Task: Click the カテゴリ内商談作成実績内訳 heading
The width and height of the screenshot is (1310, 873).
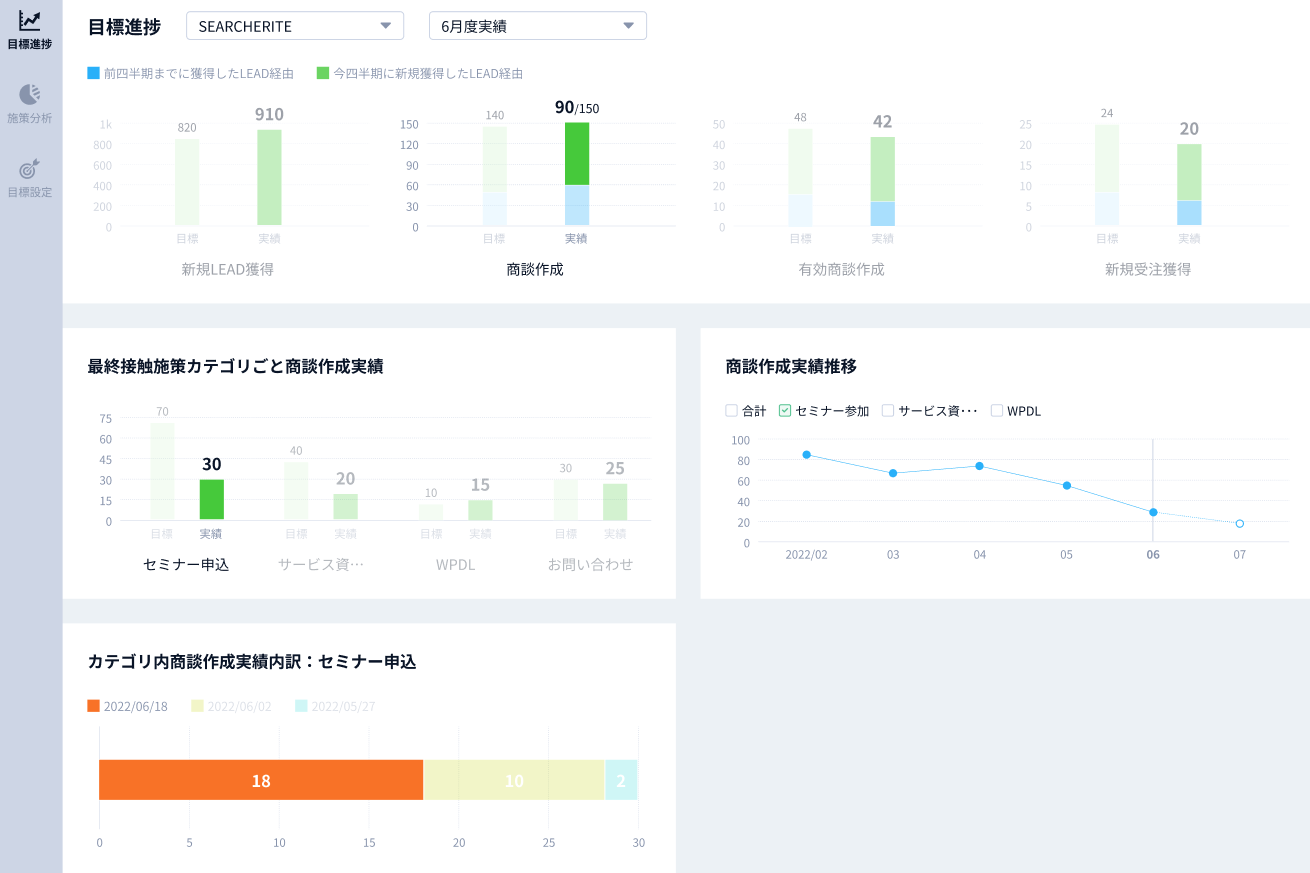Action: (252, 661)
